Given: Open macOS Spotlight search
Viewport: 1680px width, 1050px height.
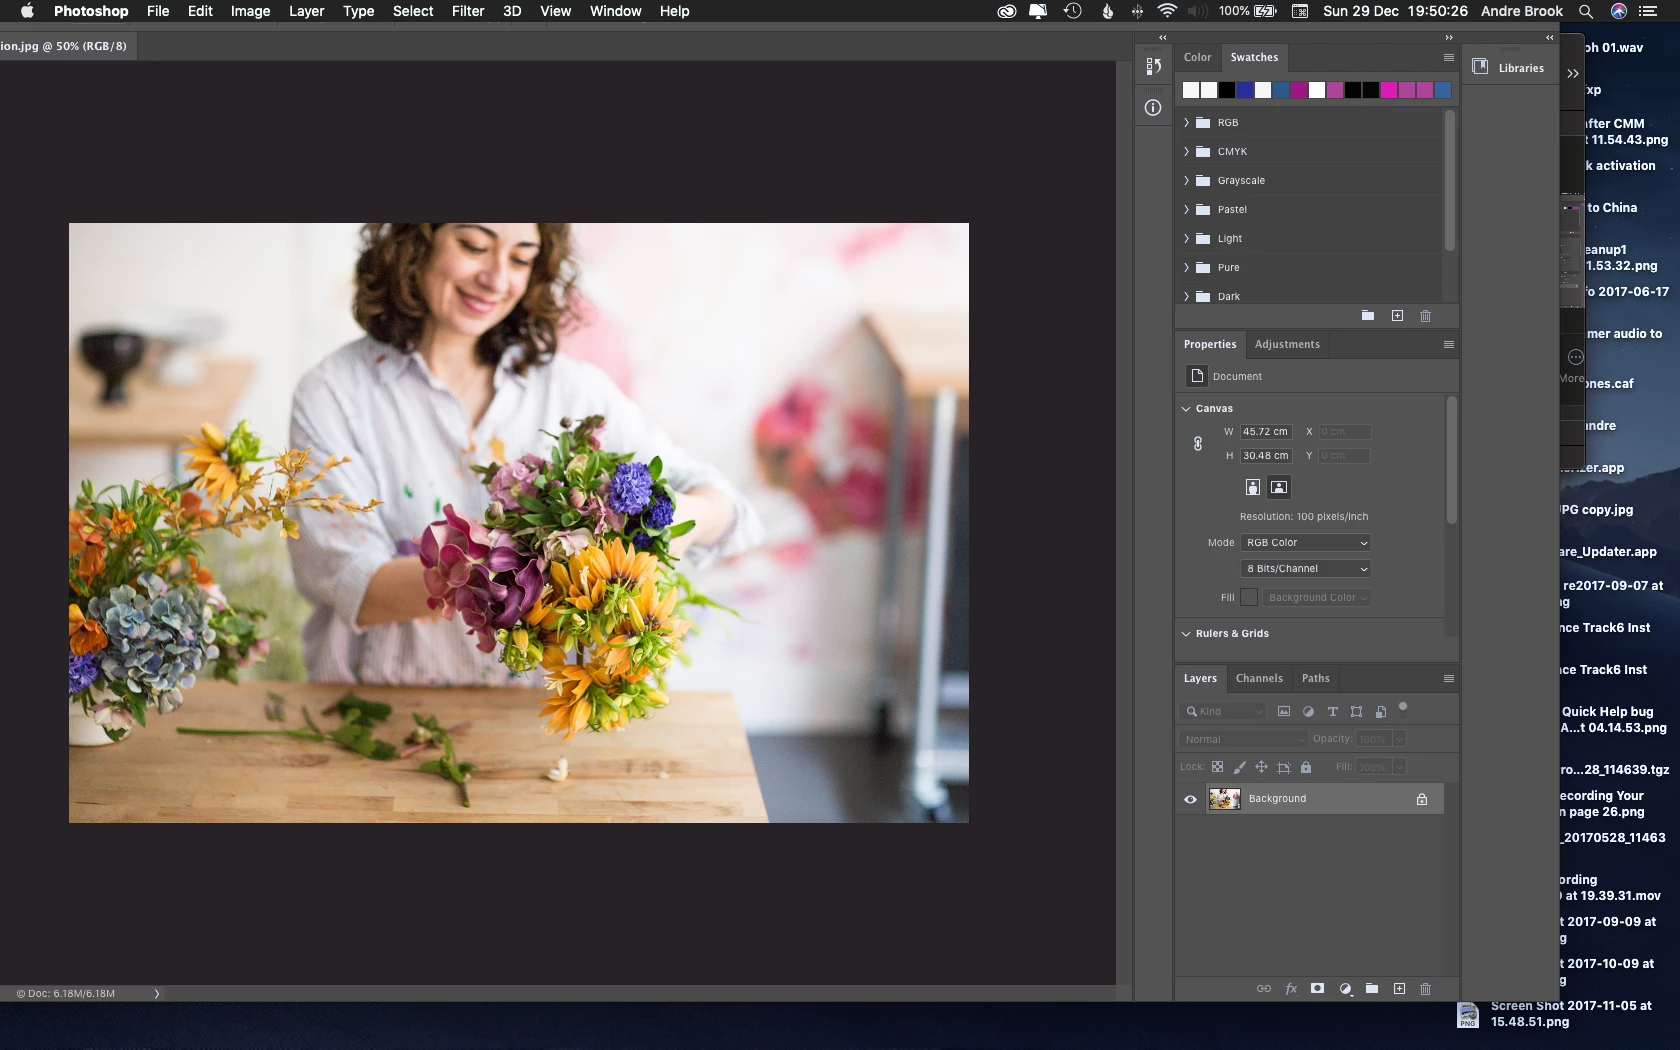Looking at the screenshot, I should (x=1586, y=11).
